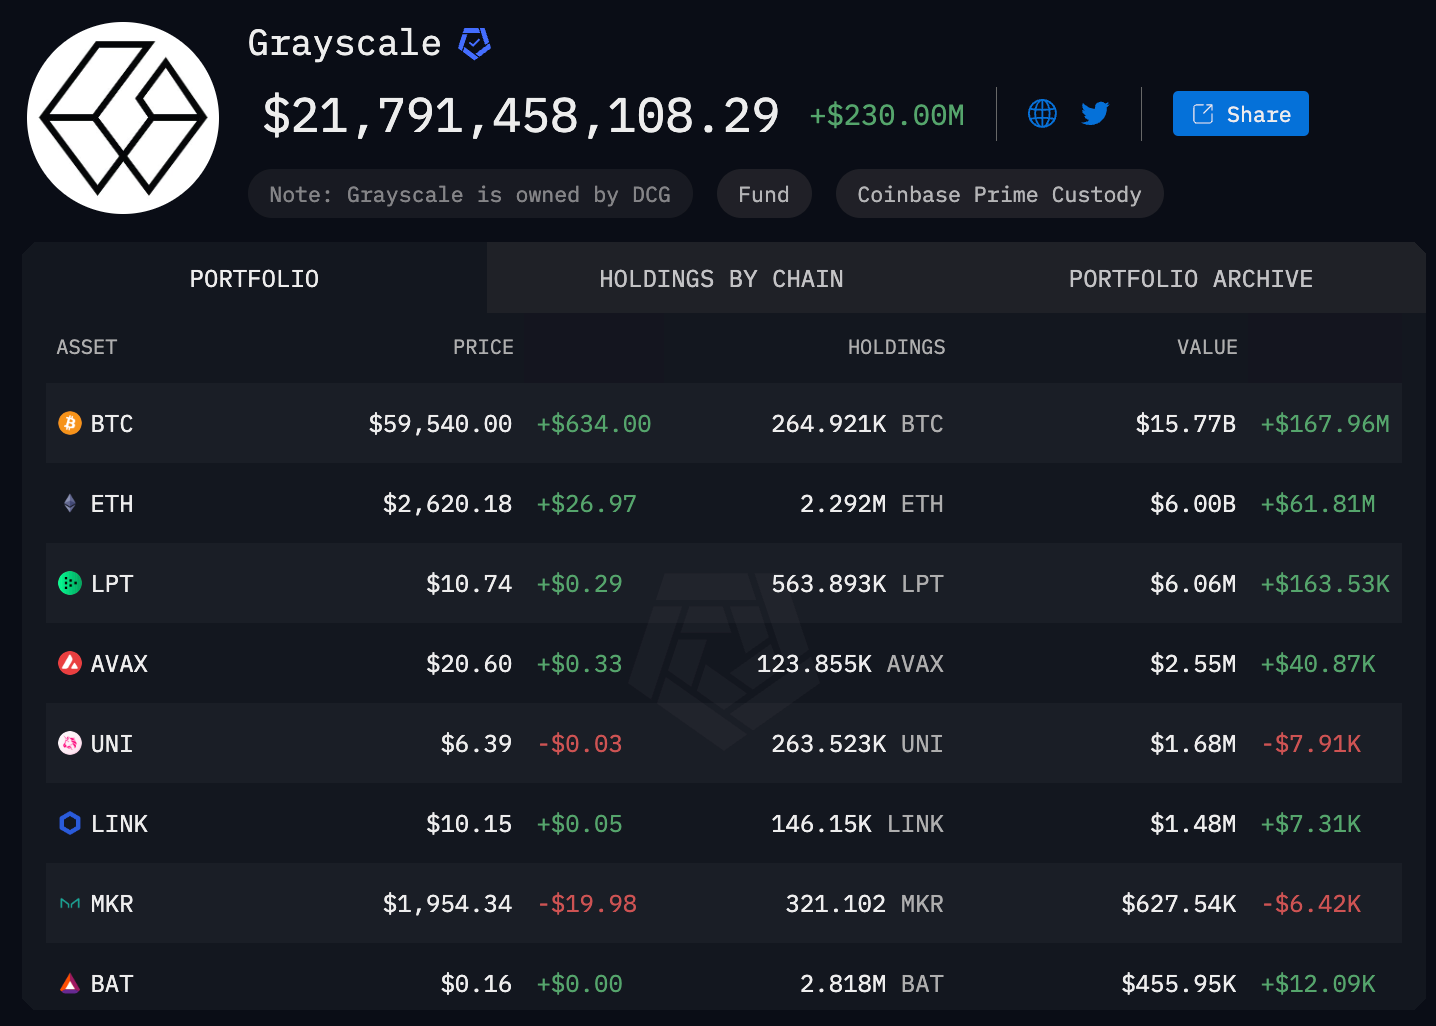1436x1026 pixels.
Task: Click LPT value $6.06M
Action: (1193, 584)
